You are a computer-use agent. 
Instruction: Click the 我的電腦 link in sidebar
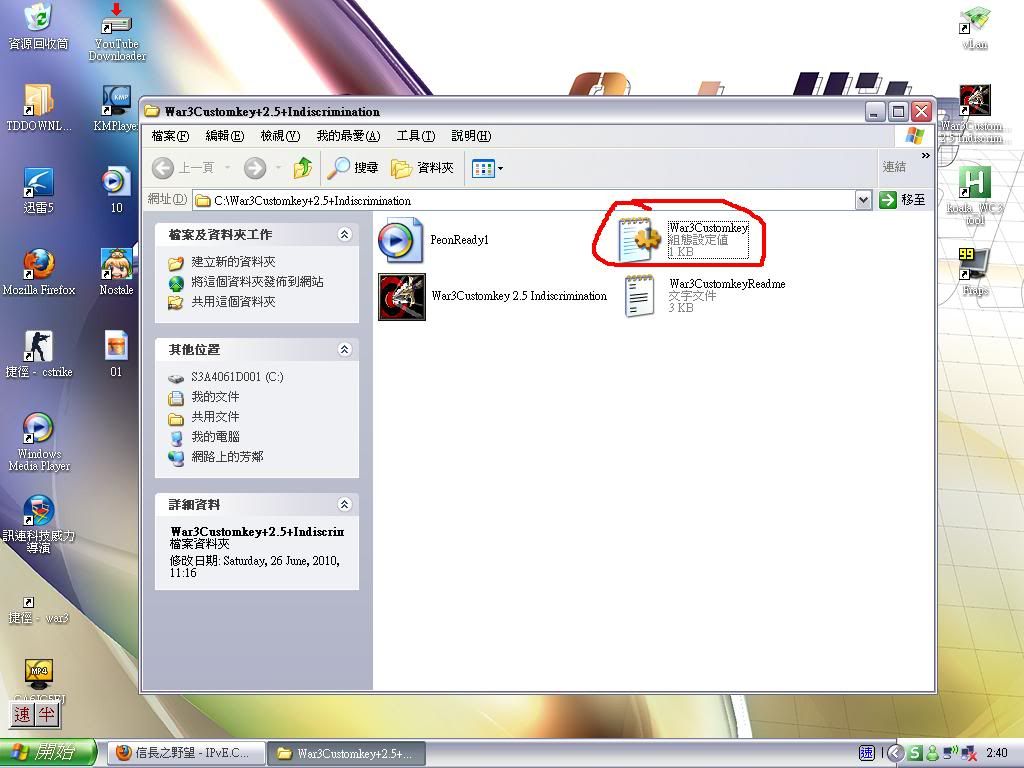[215, 437]
